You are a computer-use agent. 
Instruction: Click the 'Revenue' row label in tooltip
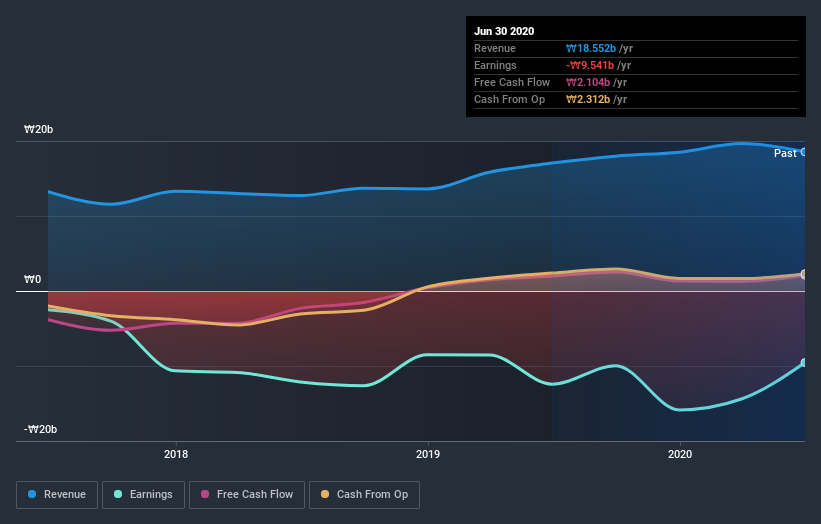[x=495, y=48]
